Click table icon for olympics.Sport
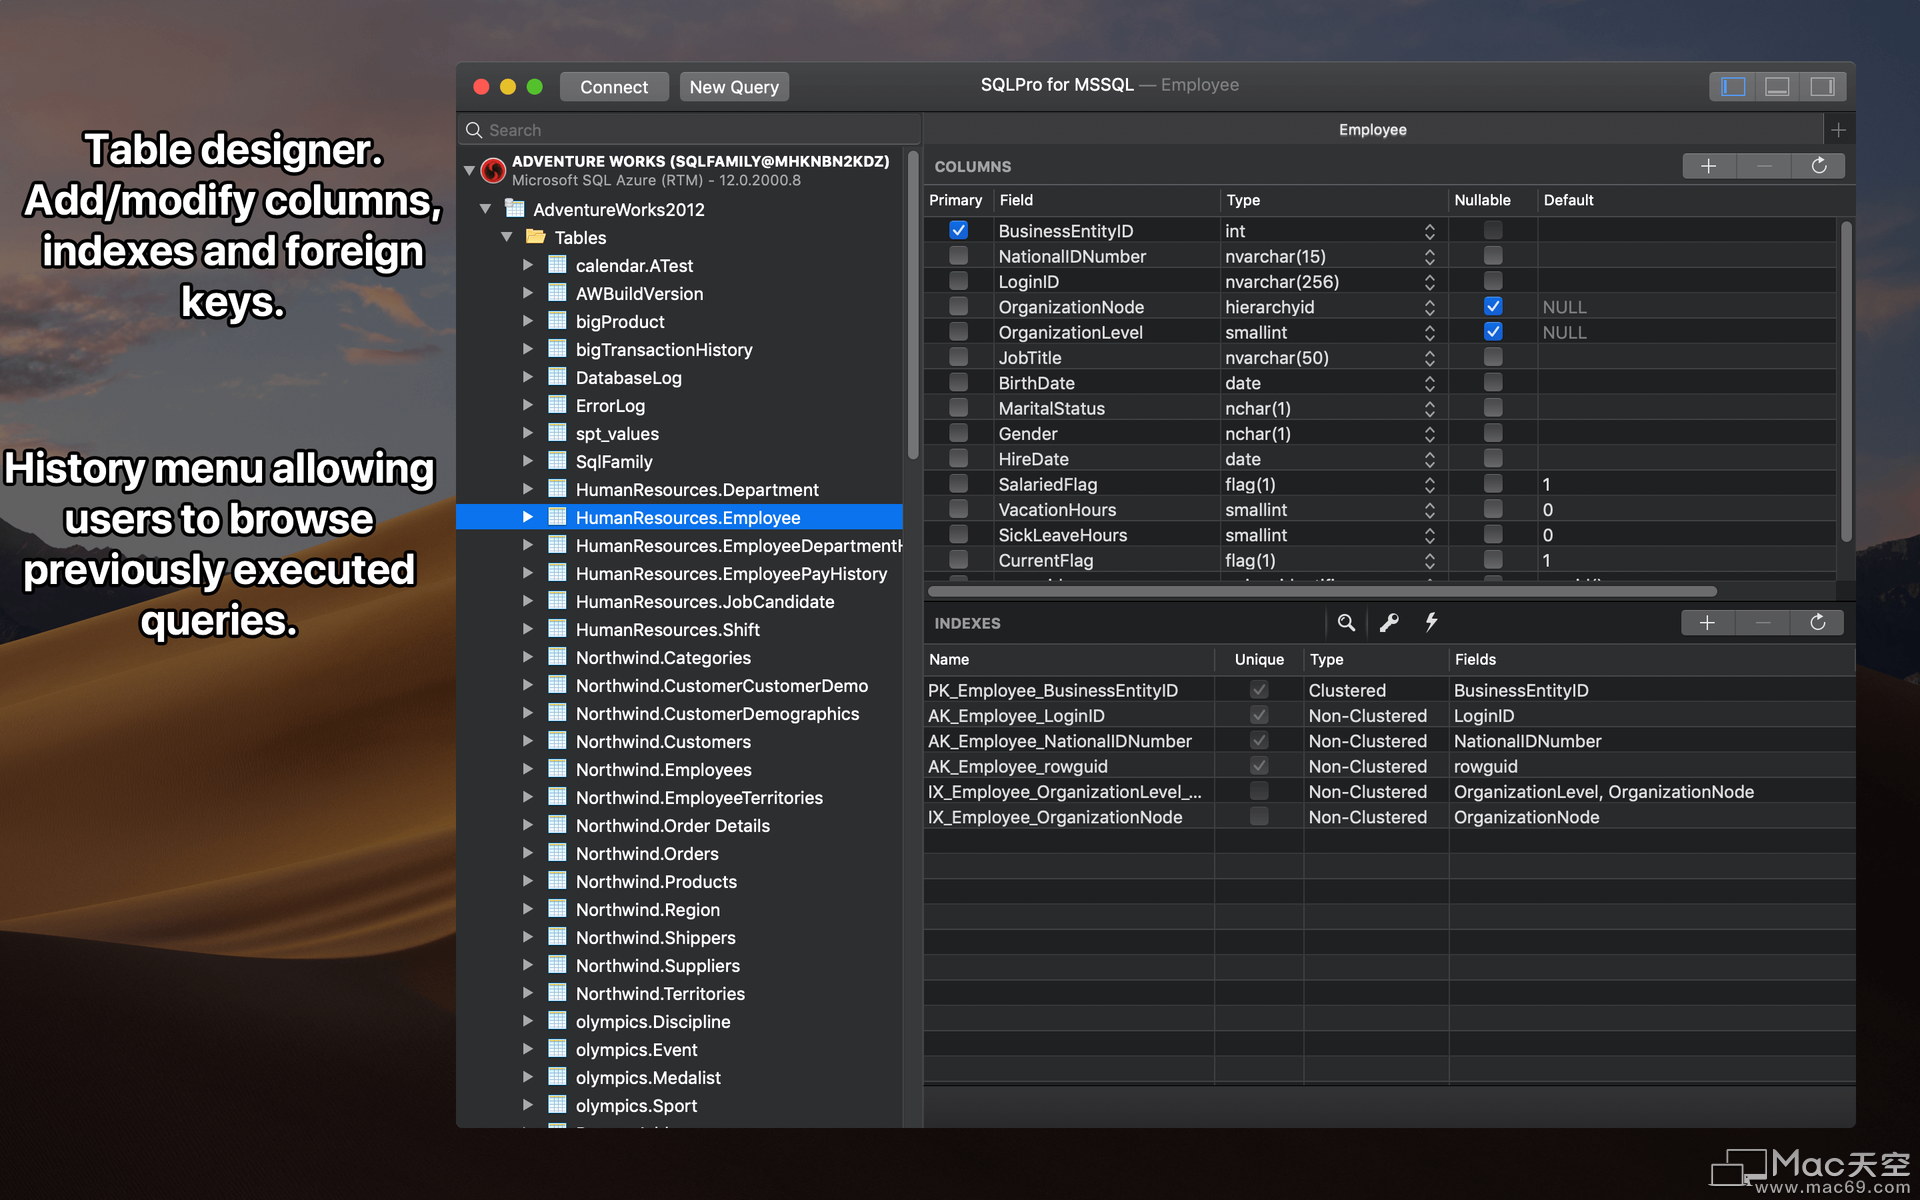 (x=557, y=1104)
